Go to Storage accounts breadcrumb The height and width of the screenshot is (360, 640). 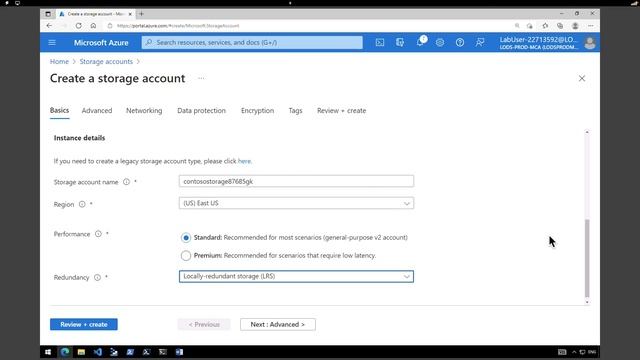(x=106, y=62)
